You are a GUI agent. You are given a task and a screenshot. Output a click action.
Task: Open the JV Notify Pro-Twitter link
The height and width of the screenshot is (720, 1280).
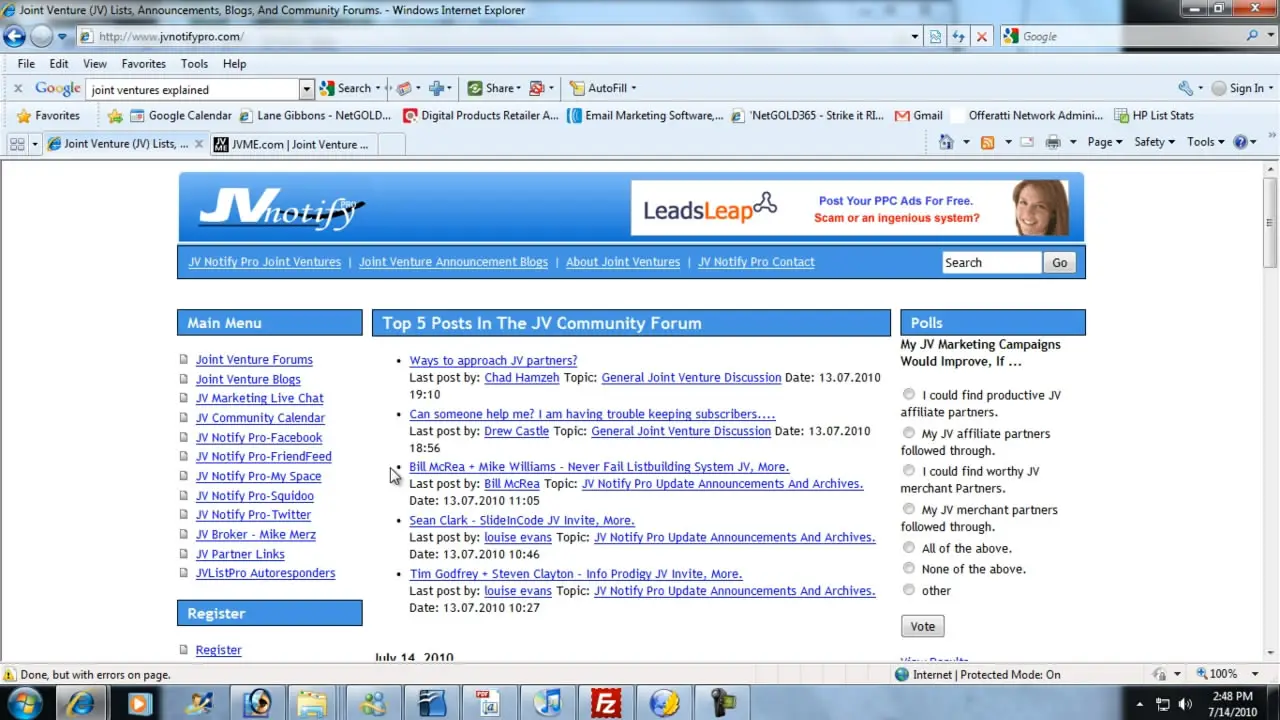point(253,515)
